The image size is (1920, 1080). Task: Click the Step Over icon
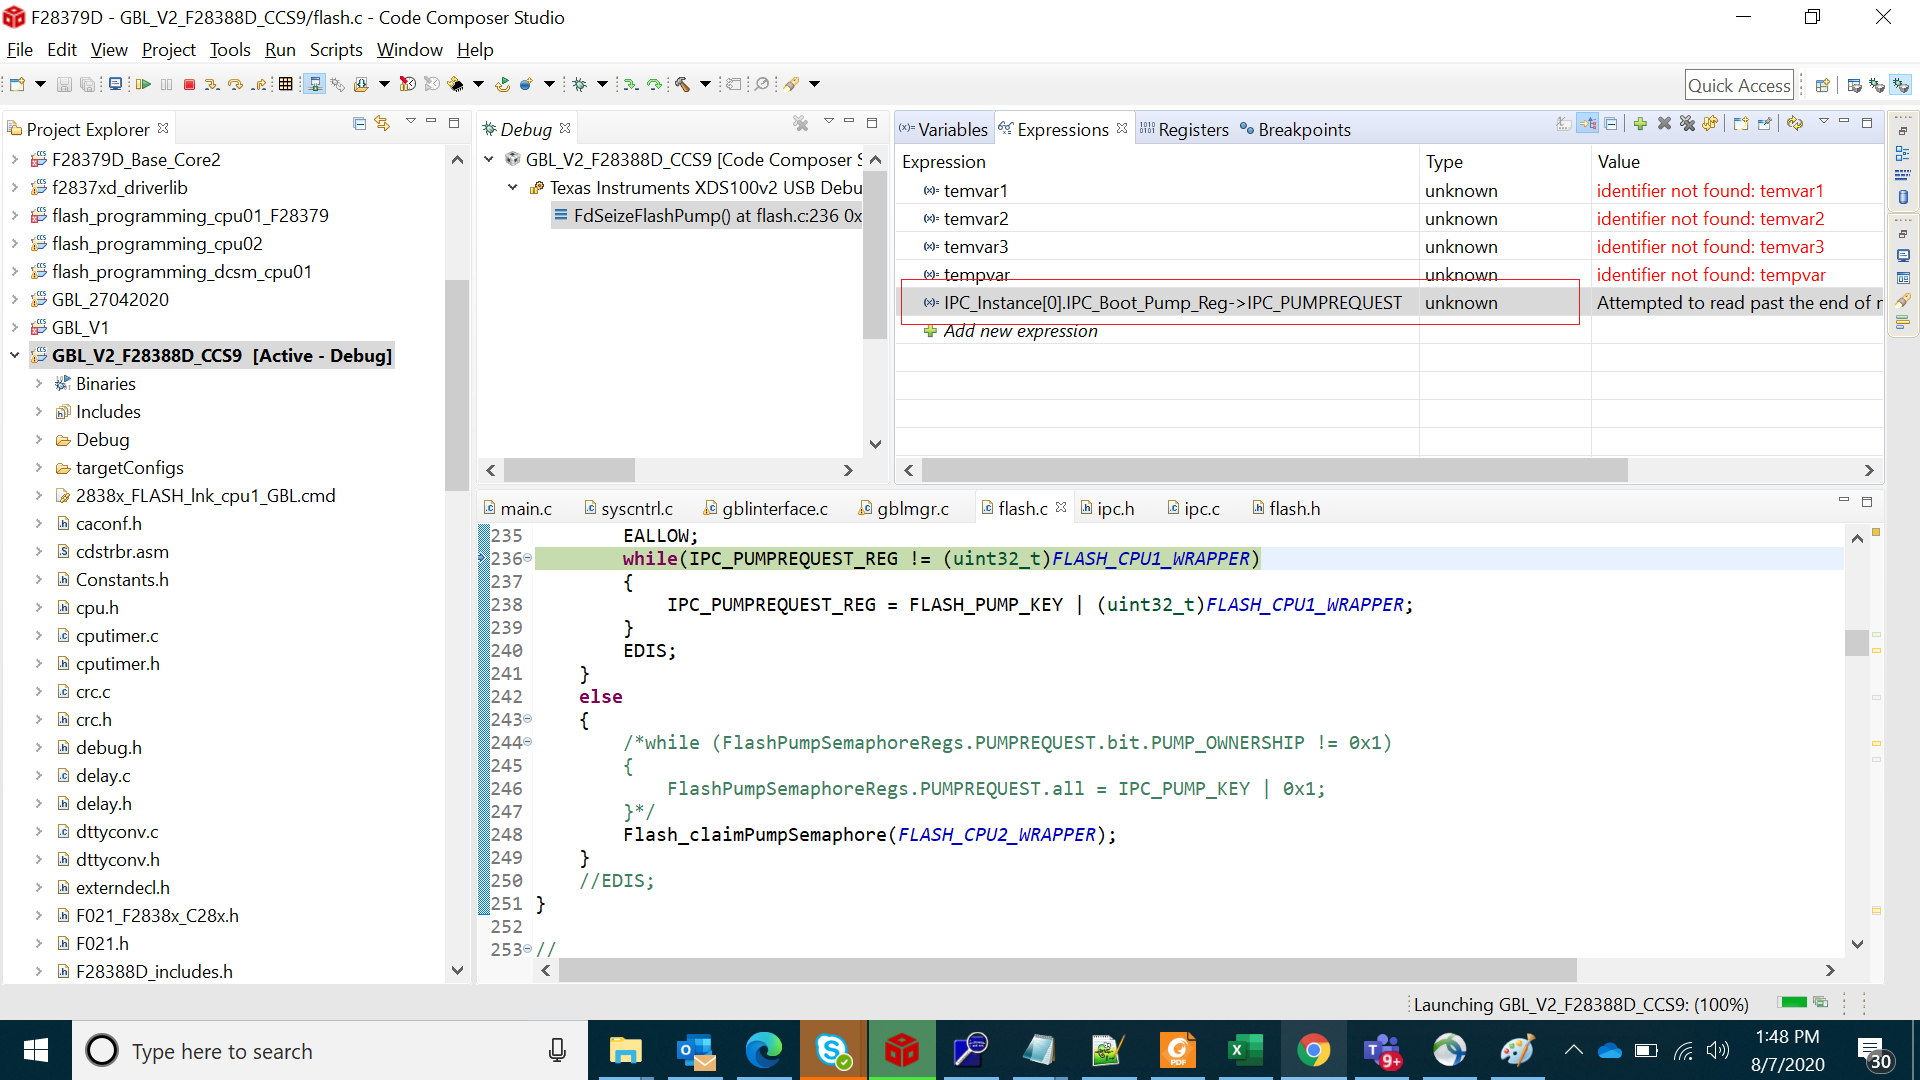[x=236, y=85]
